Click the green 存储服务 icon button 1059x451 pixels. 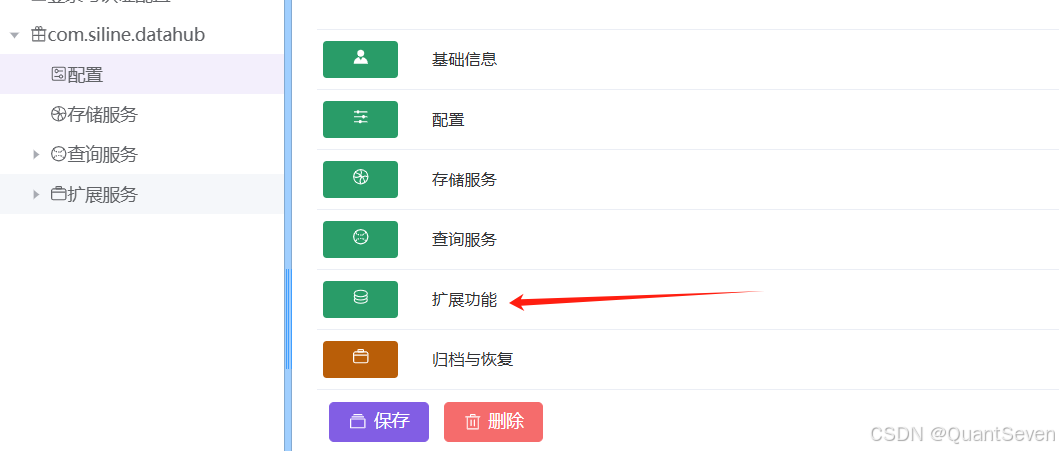click(360, 179)
